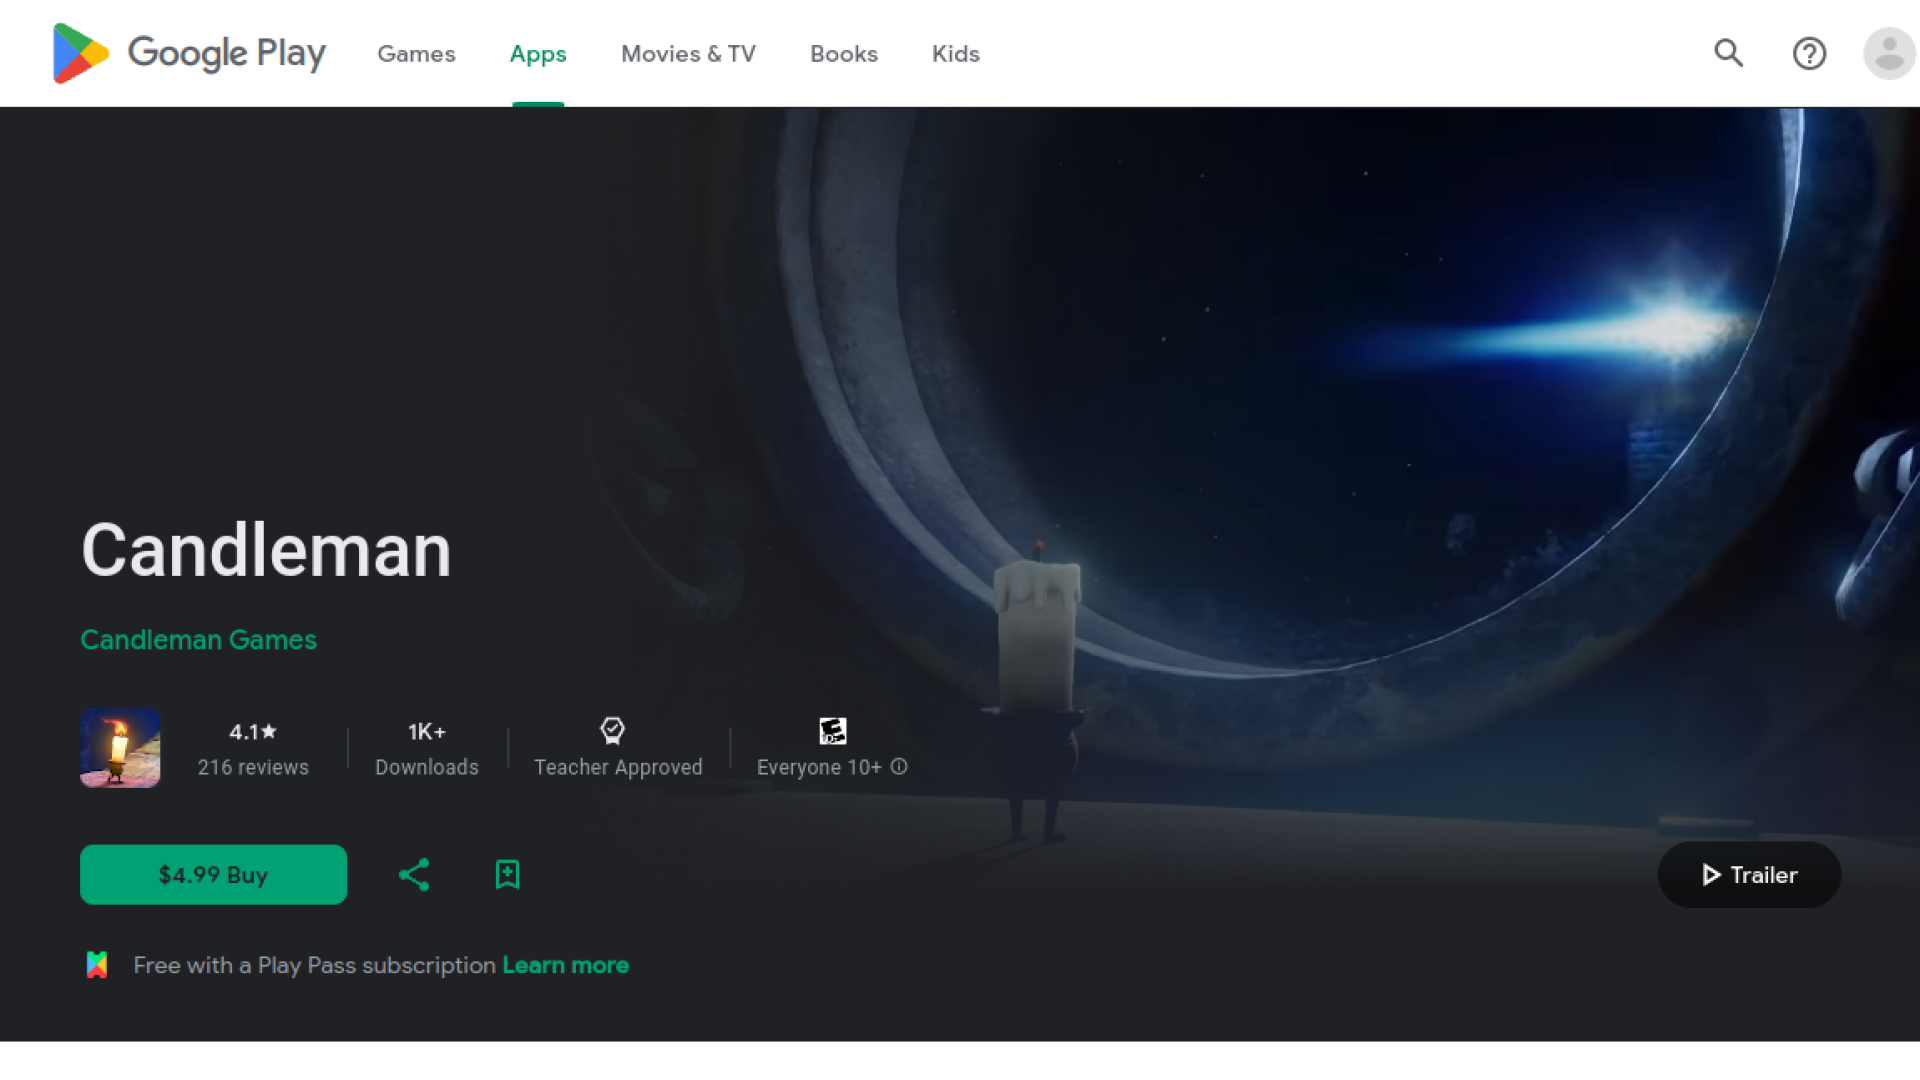
Task: Click the Teacher Approved badge icon
Action: point(612,731)
